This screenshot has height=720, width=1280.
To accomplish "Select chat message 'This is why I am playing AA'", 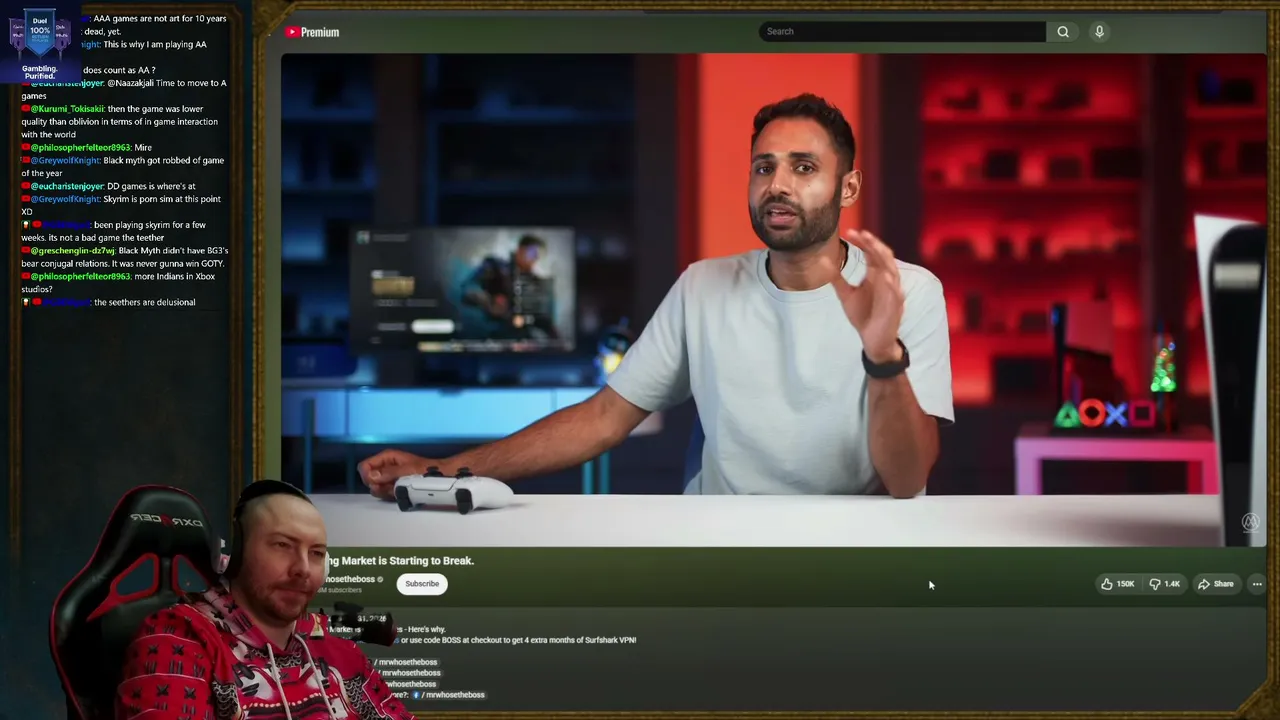I will pos(156,44).
